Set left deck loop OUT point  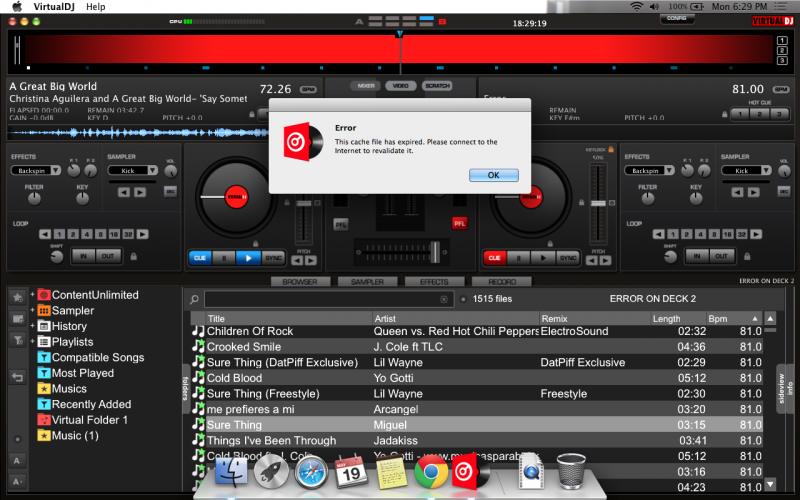108,256
